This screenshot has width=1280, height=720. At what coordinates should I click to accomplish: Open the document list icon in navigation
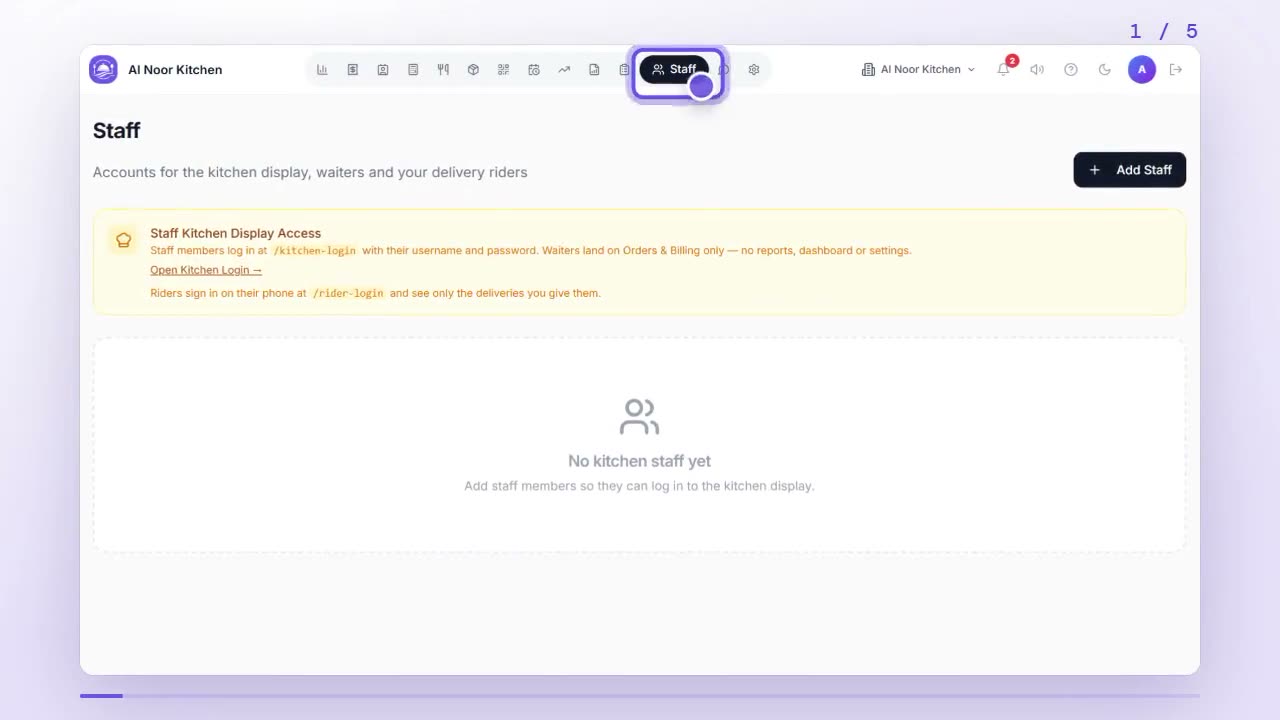413,70
